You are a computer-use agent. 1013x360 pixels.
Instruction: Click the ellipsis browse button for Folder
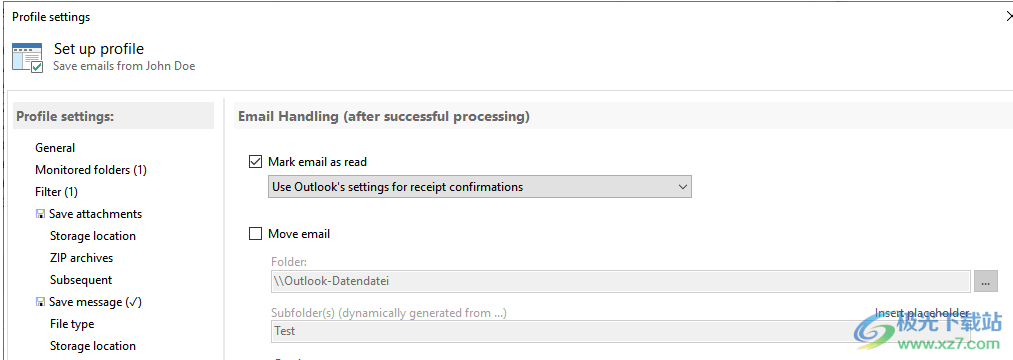pyautogui.click(x=985, y=281)
